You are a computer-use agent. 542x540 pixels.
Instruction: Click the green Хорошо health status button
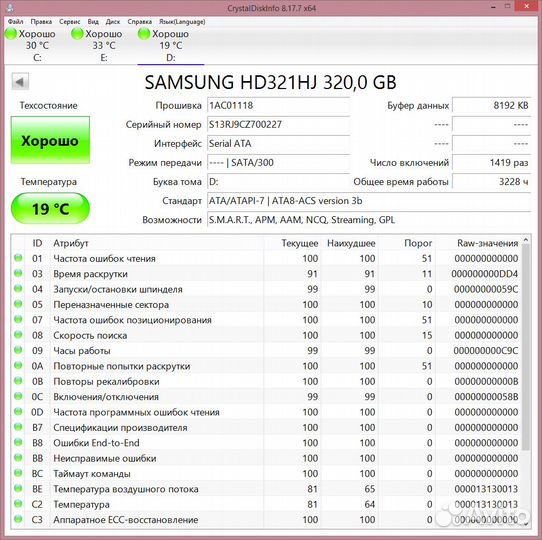(x=50, y=140)
